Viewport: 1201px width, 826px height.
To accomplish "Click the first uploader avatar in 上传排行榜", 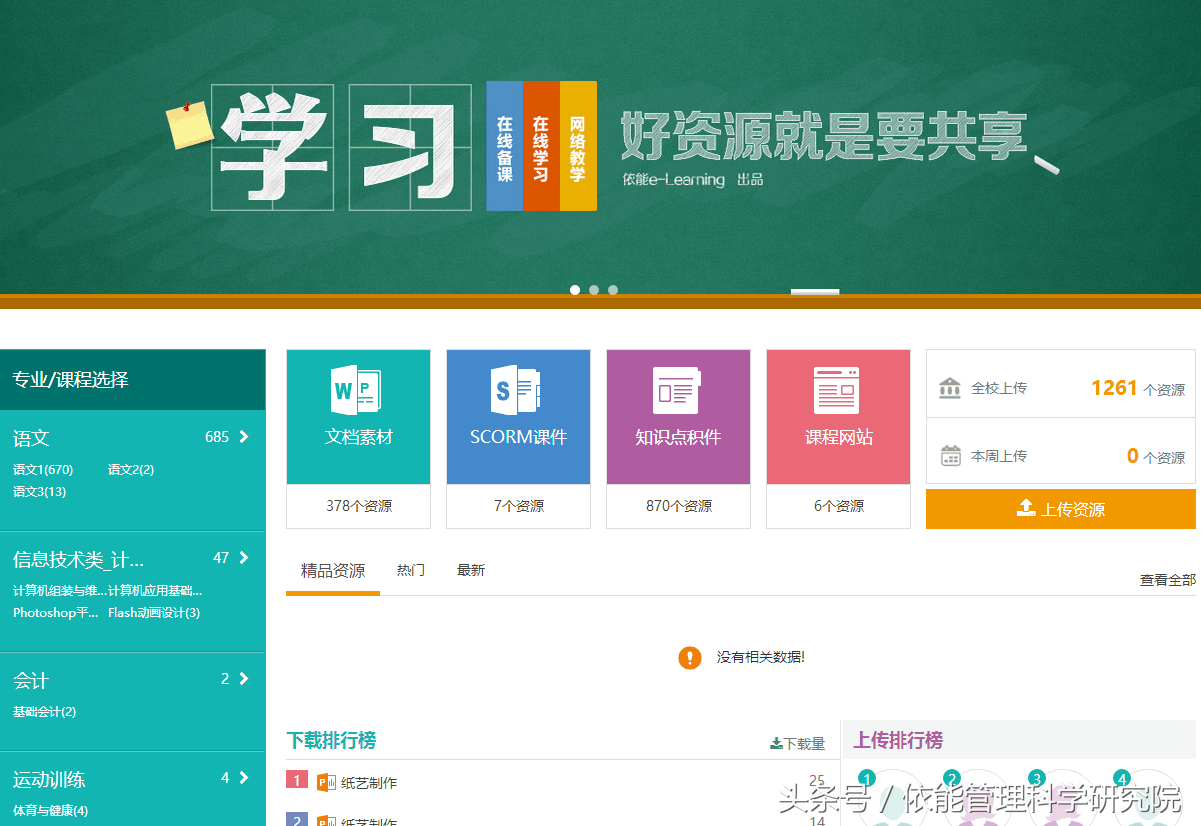I will click(x=895, y=800).
